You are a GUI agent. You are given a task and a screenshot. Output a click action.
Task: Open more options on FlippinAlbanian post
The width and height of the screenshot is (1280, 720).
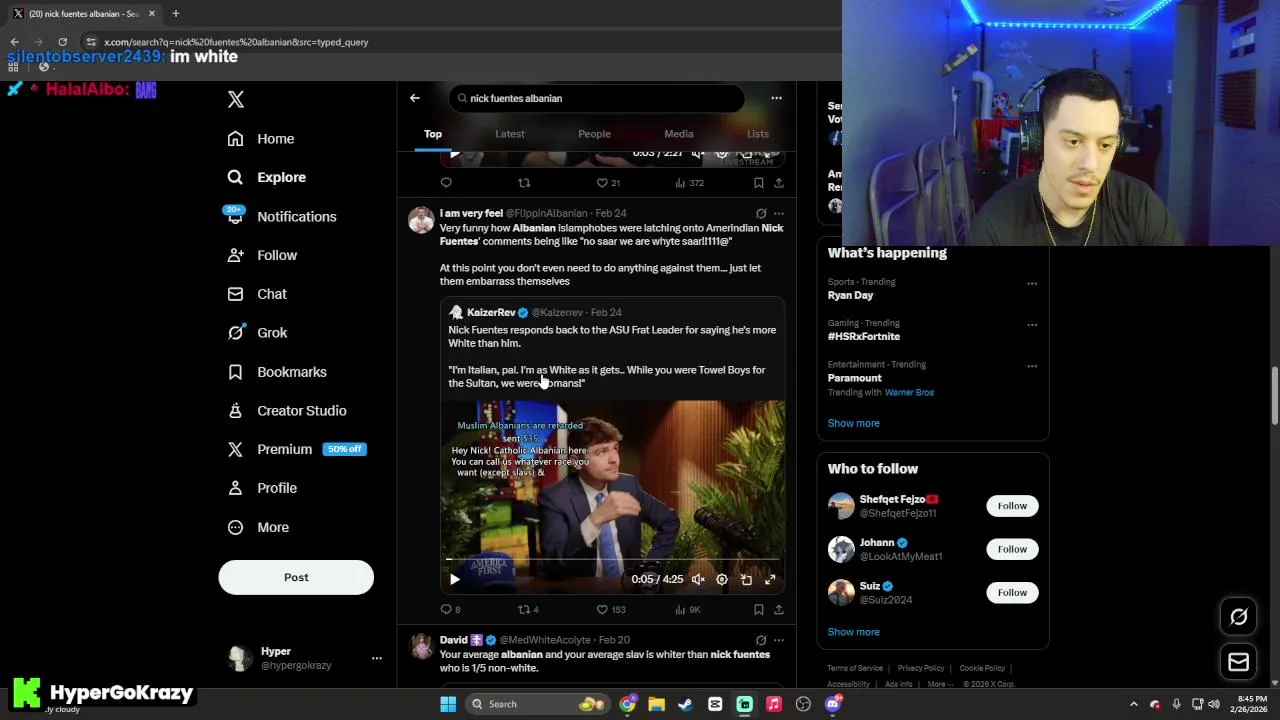coord(779,213)
